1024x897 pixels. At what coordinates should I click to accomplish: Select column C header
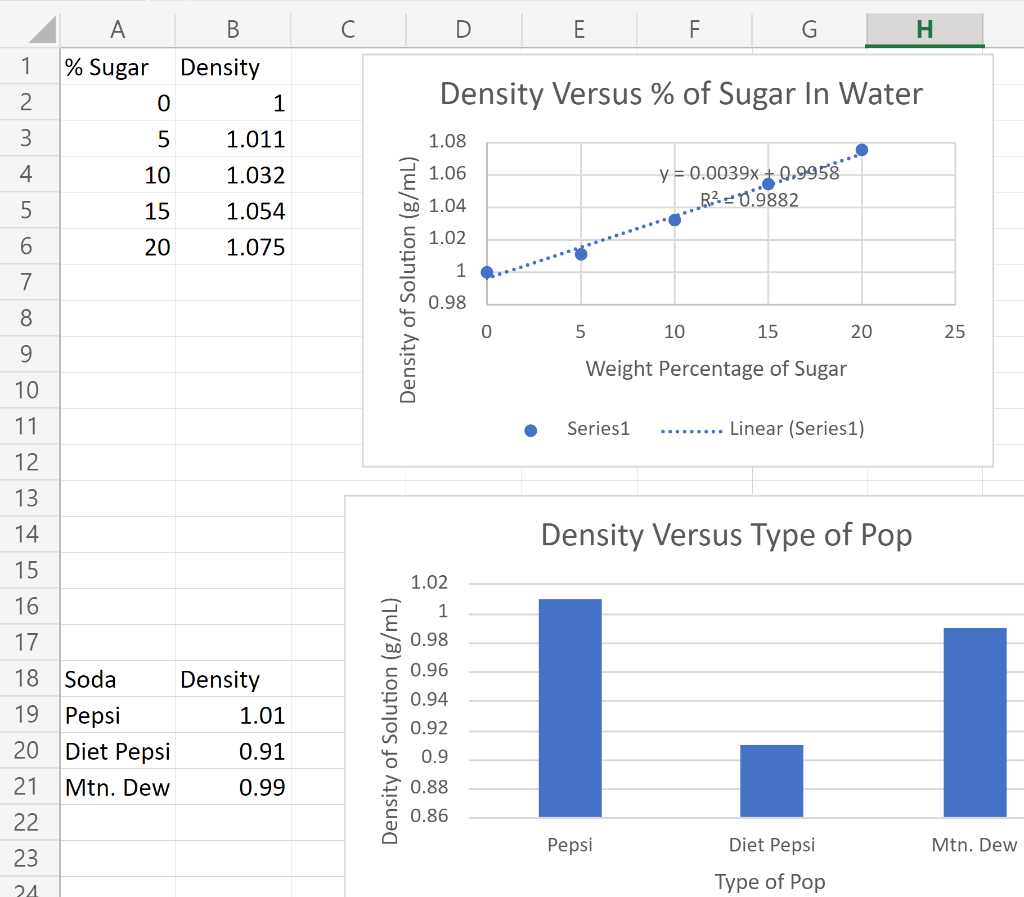(x=348, y=29)
